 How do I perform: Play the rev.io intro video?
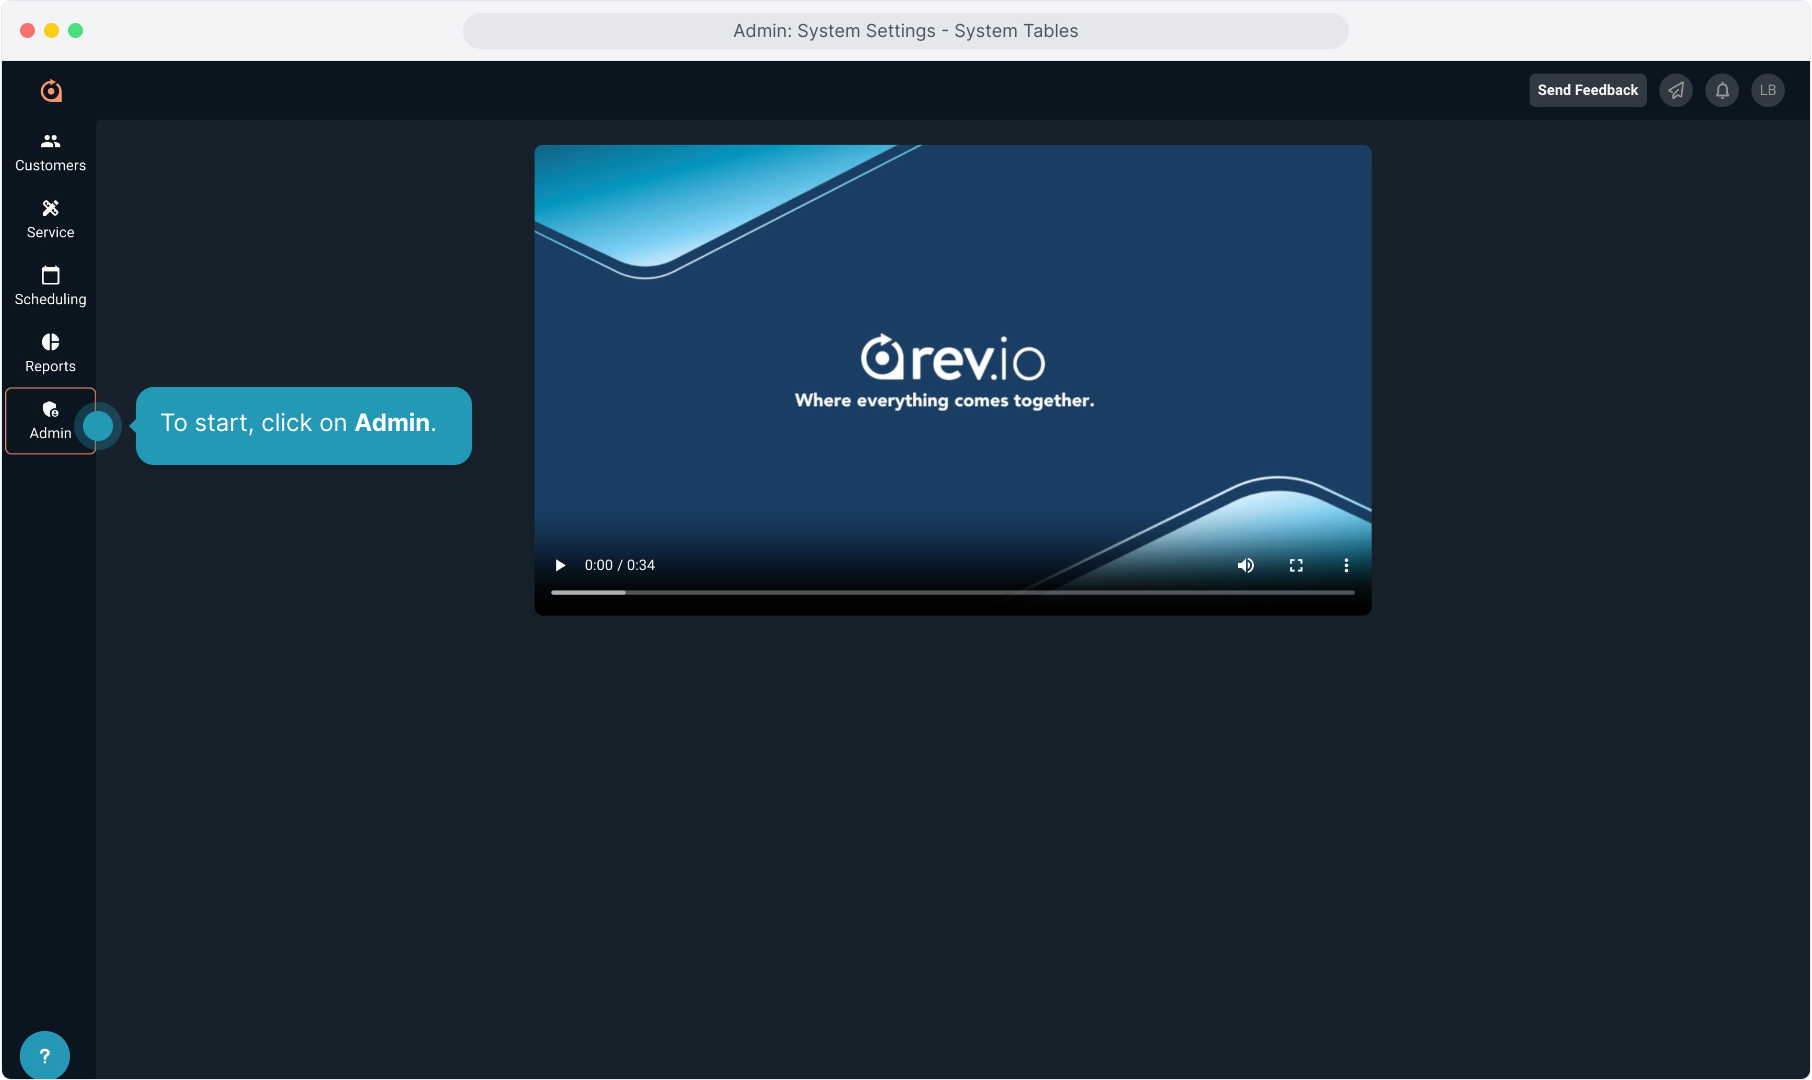point(560,565)
